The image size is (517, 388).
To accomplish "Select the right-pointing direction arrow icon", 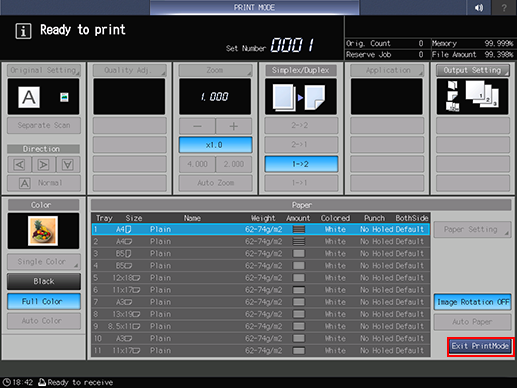I will (x=44, y=165).
